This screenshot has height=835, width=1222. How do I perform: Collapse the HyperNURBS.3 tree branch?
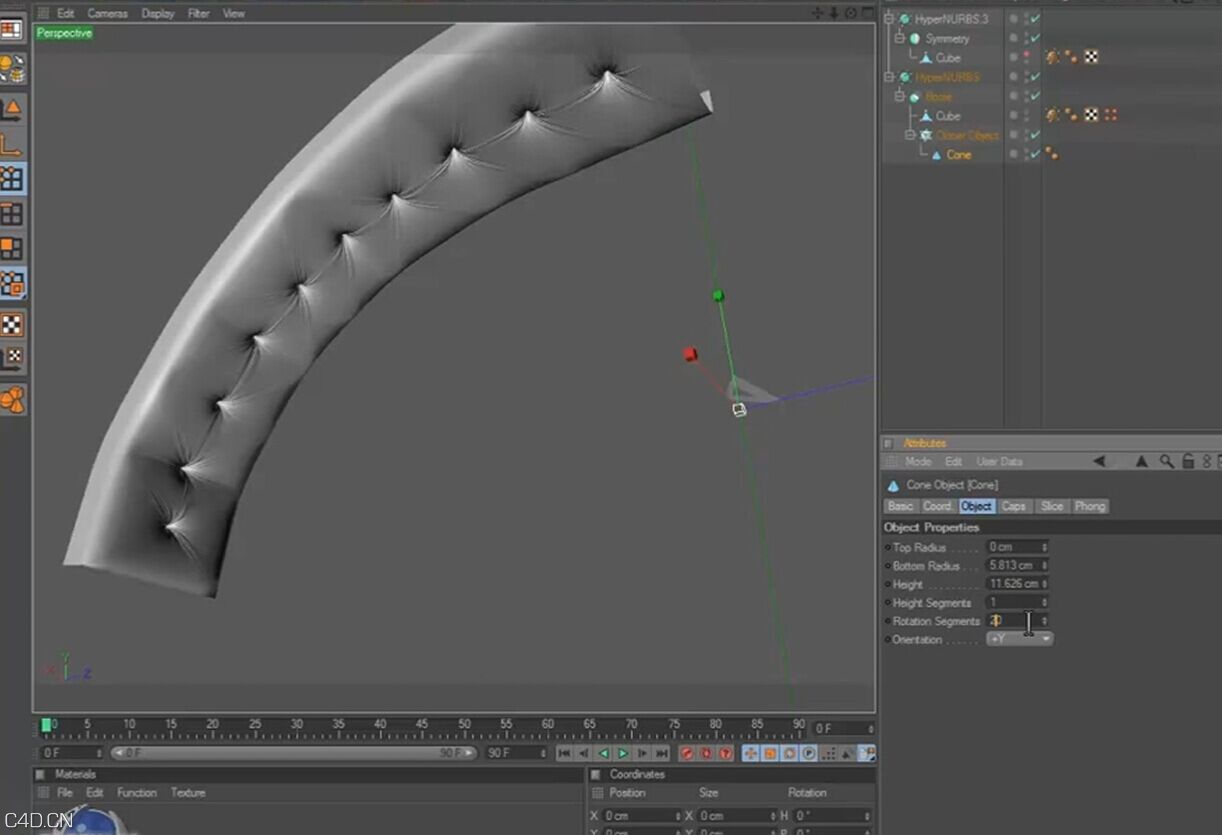pyautogui.click(x=888, y=19)
